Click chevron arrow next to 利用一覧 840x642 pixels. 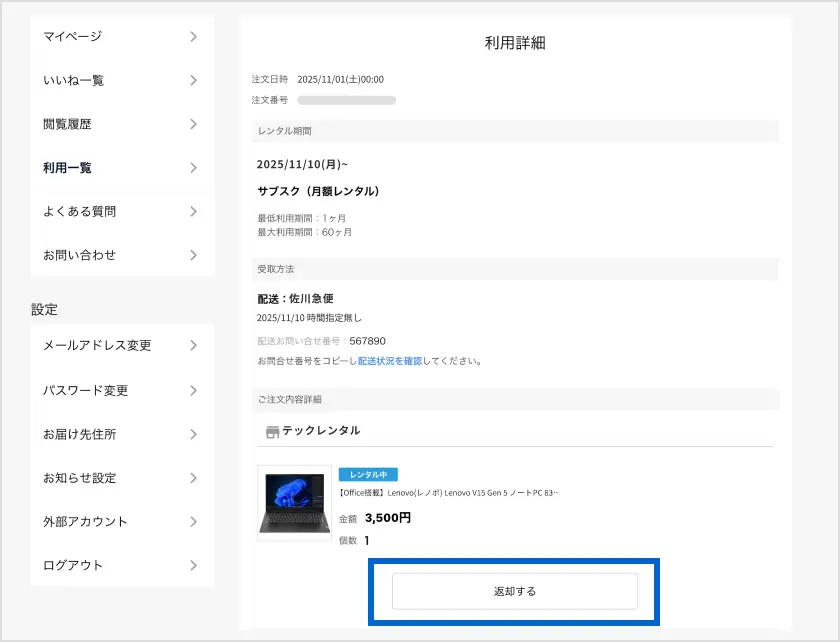pyautogui.click(x=193, y=168)
